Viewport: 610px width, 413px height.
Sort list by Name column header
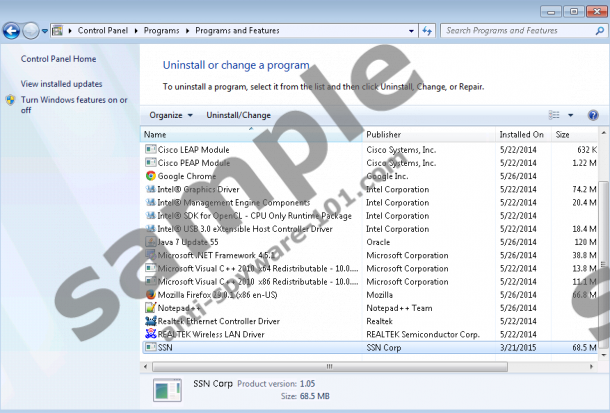155,134
